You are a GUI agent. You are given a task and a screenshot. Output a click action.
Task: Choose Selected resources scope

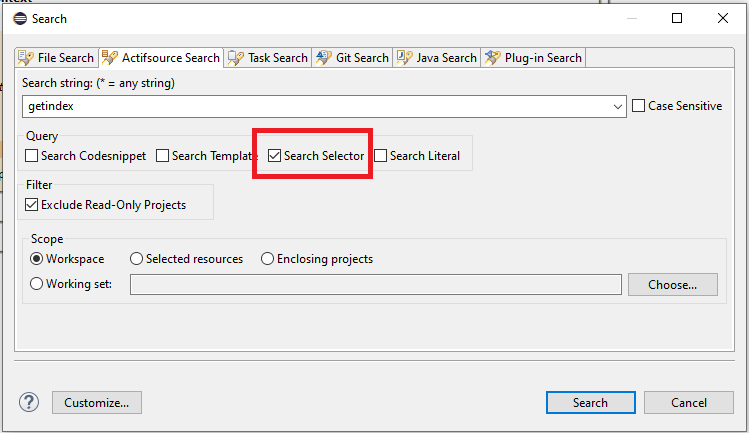[137, 259]
